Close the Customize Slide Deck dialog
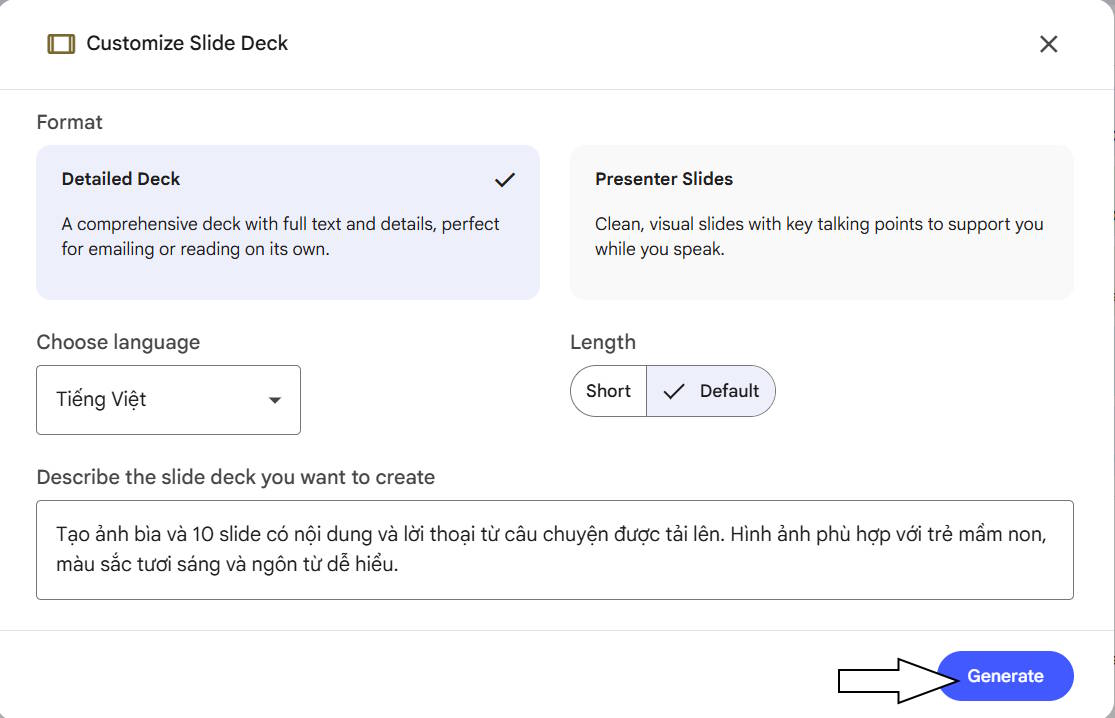The width and height of the screenshot is (1115, 718). (x=1048, y=44)
